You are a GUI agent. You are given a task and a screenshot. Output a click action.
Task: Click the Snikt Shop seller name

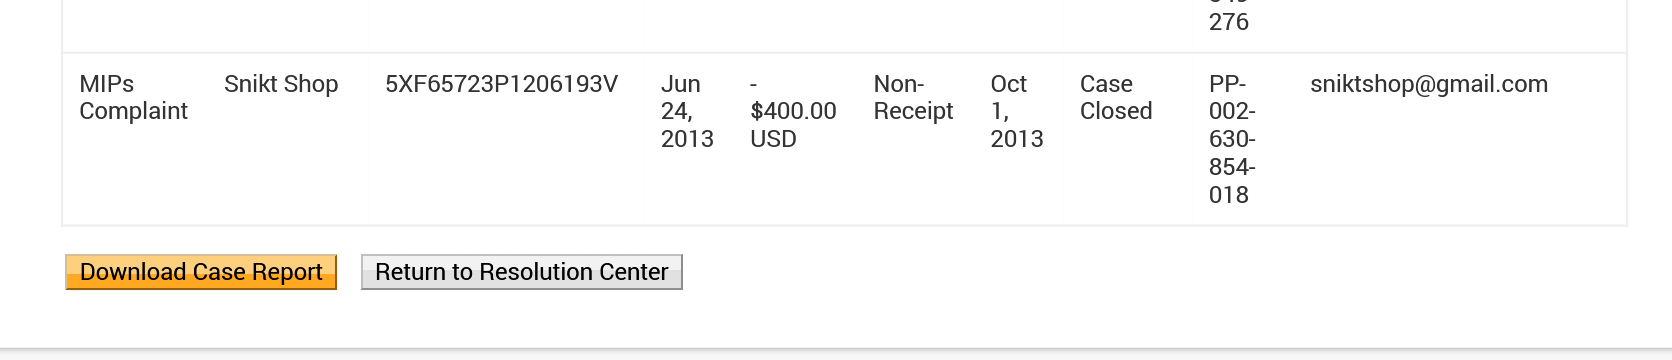tap(281, 84)
